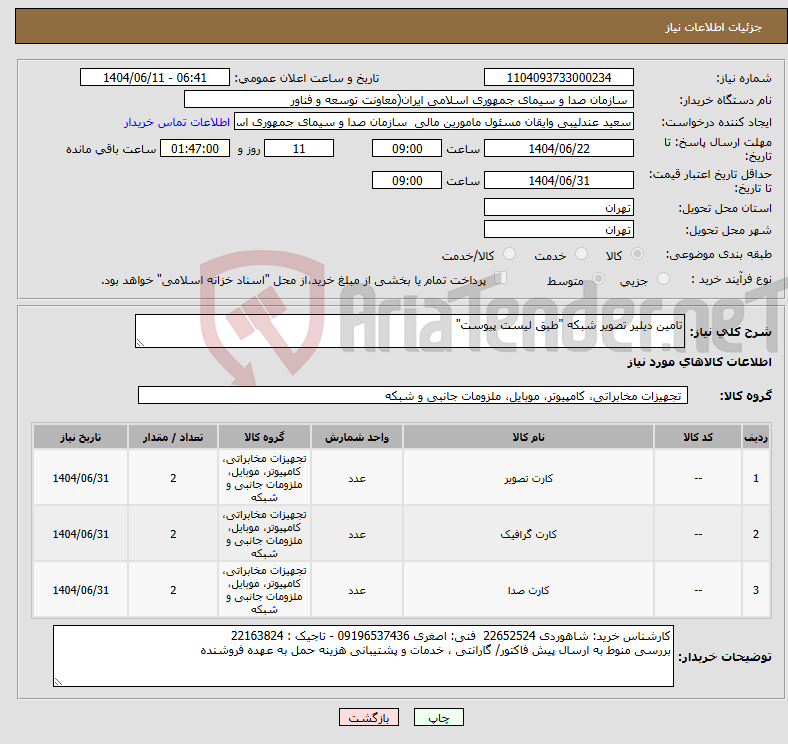Click row number 1 cell
The image size is (788, 744).
pyautogui.click(x=755, y=478)
